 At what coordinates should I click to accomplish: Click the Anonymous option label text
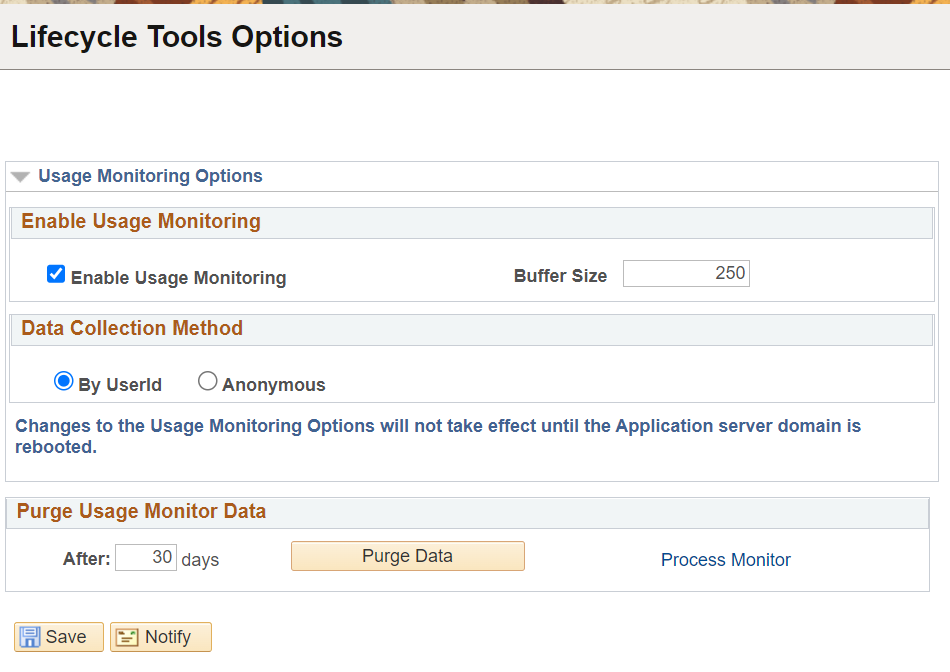click(x=273, y=385)
